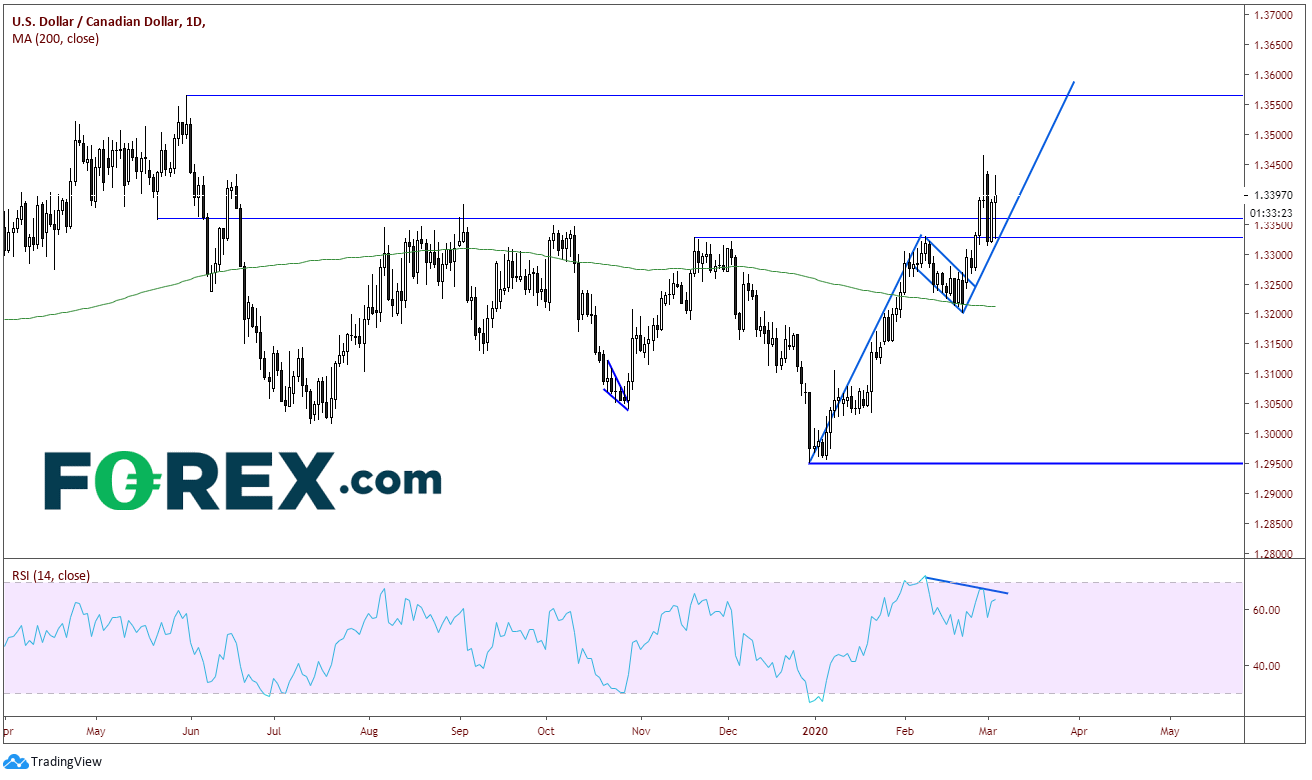Click the RSI (14, close) indicator label
The width and height of the screenshot is (1312, 780).
point(51,576)
